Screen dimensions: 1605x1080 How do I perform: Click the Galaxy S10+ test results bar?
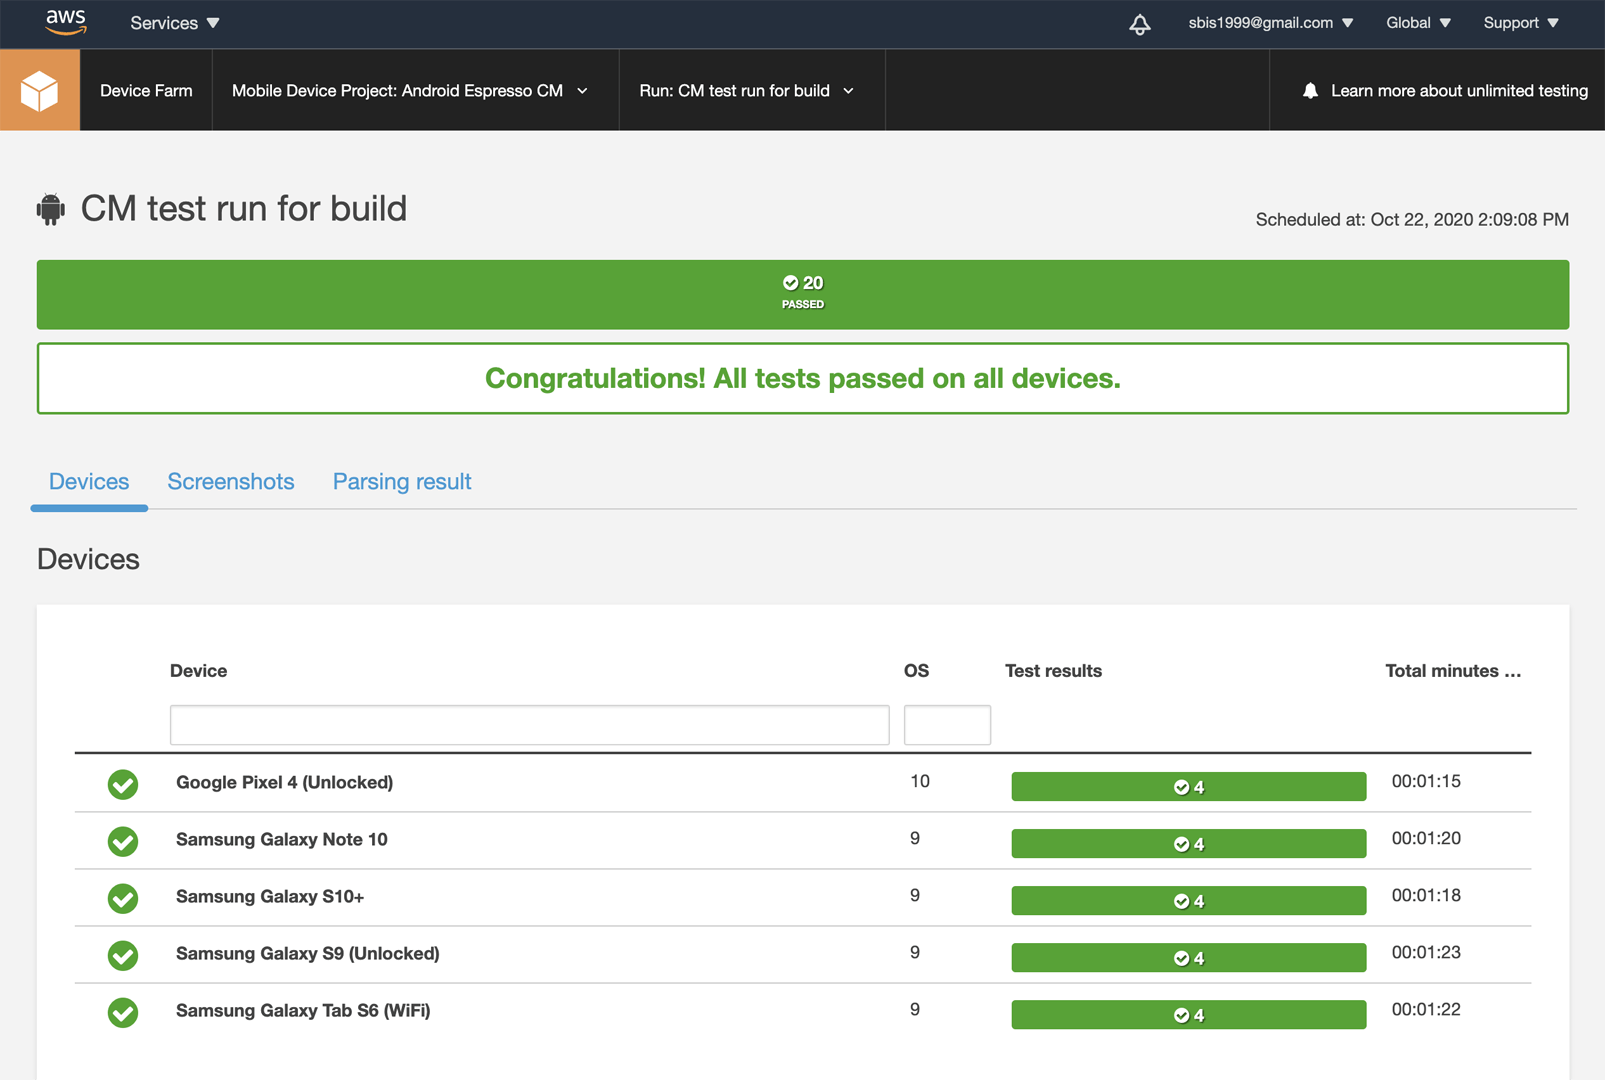point(1189,900)
